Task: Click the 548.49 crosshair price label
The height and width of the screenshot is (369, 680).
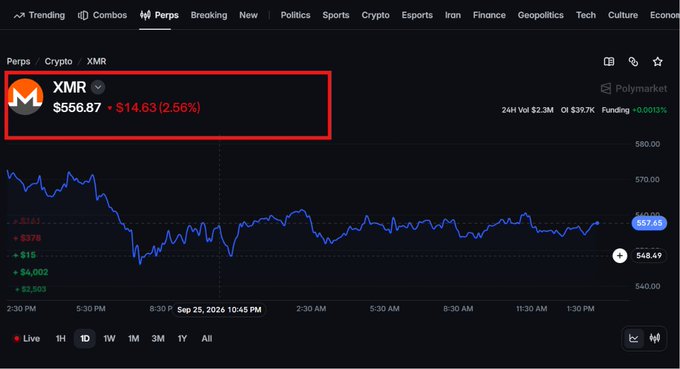Action: click(649, 256)
